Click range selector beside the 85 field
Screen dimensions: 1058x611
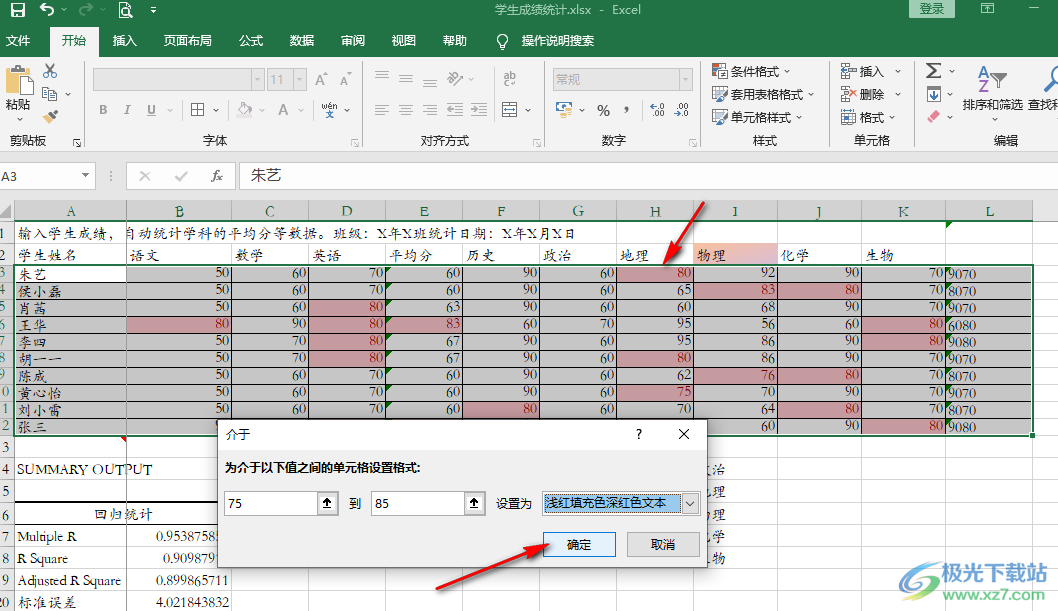coord(474,503)
